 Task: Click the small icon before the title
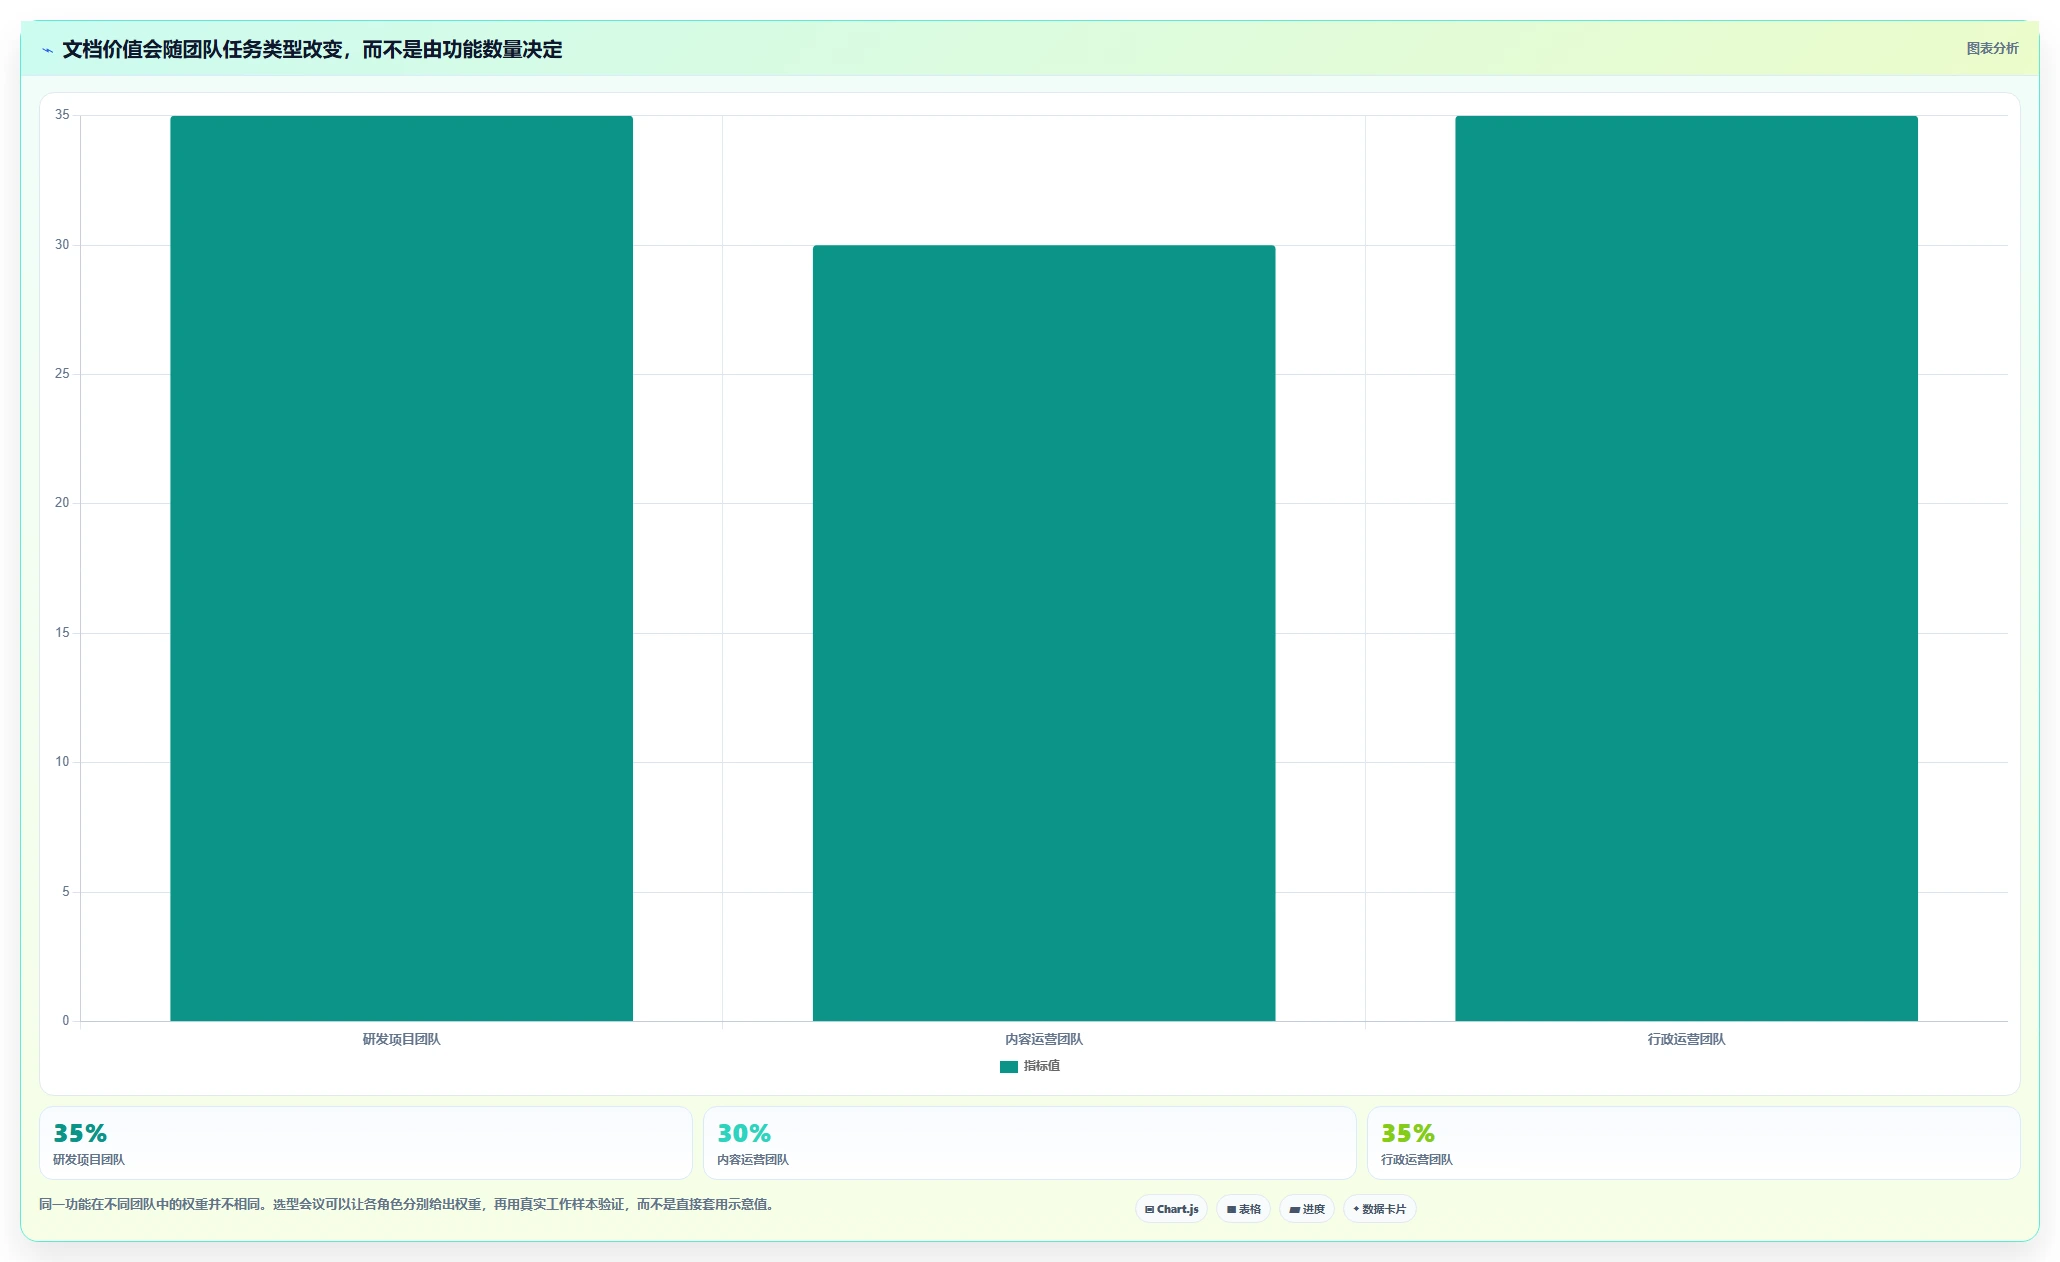tap(47, 50)
